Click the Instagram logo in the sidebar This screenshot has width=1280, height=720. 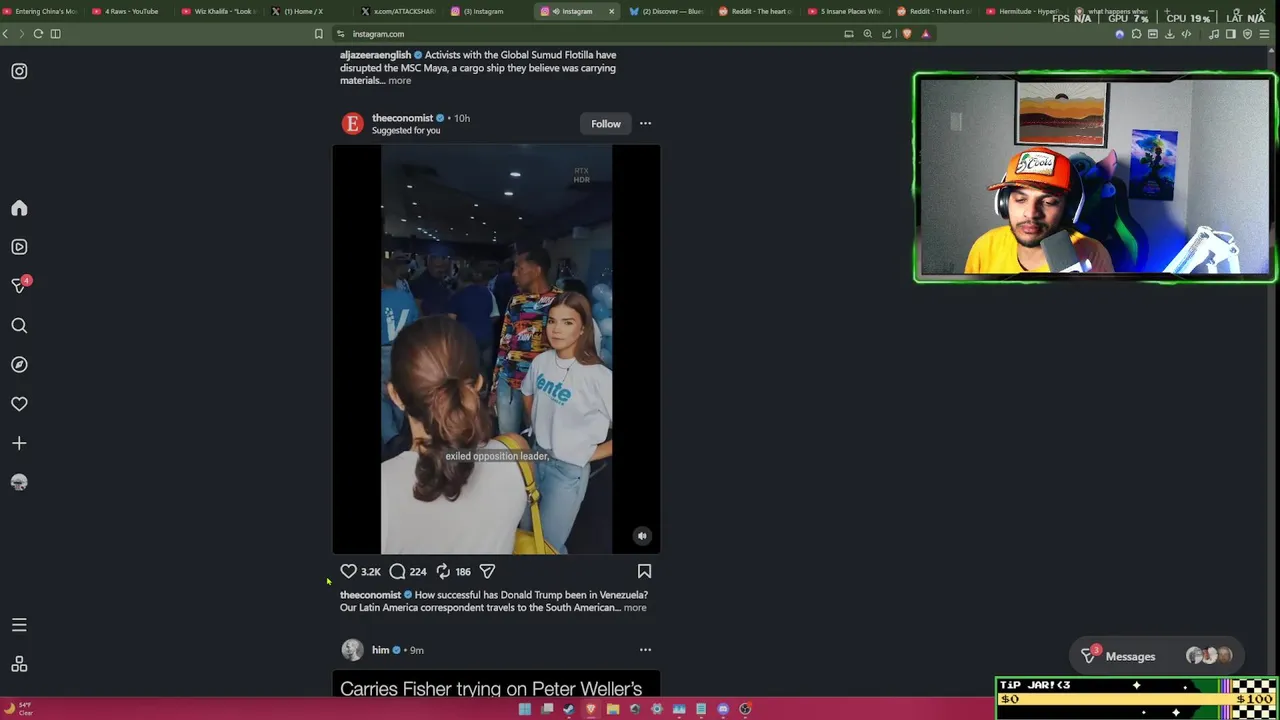[x=19, y=71]
